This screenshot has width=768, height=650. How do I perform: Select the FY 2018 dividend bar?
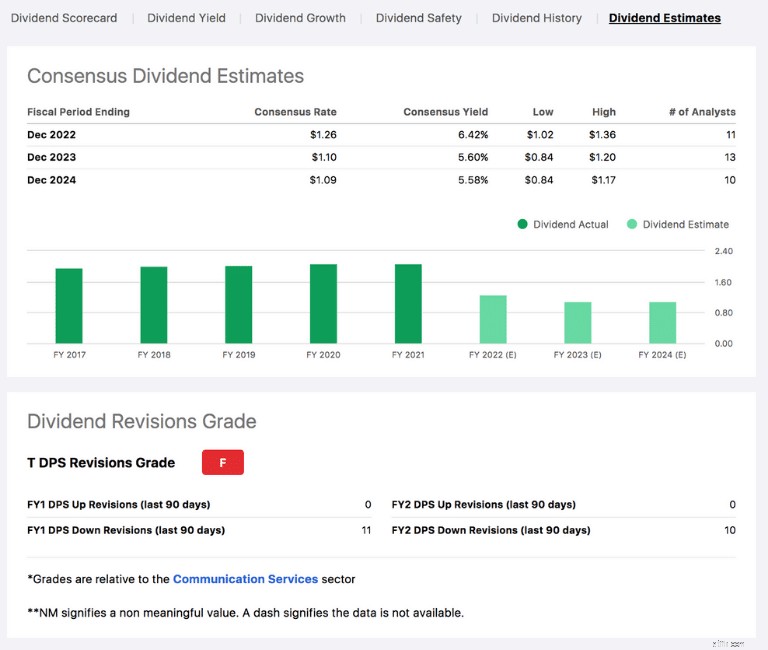(154, 305)
